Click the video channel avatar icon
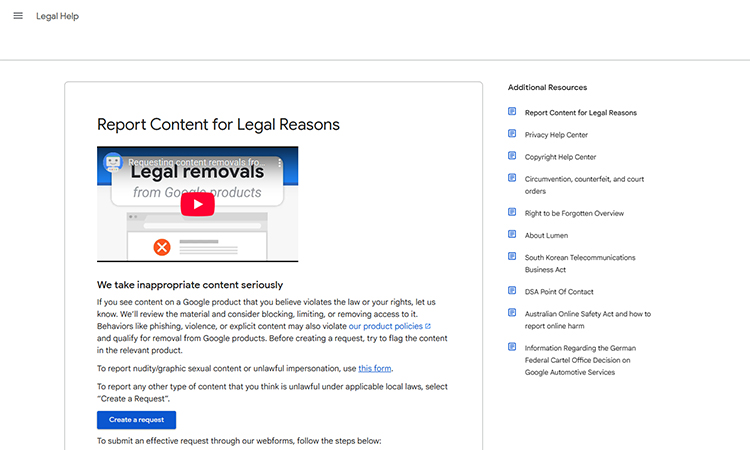Viewport: 750px width, 450px height. (113, 163)
